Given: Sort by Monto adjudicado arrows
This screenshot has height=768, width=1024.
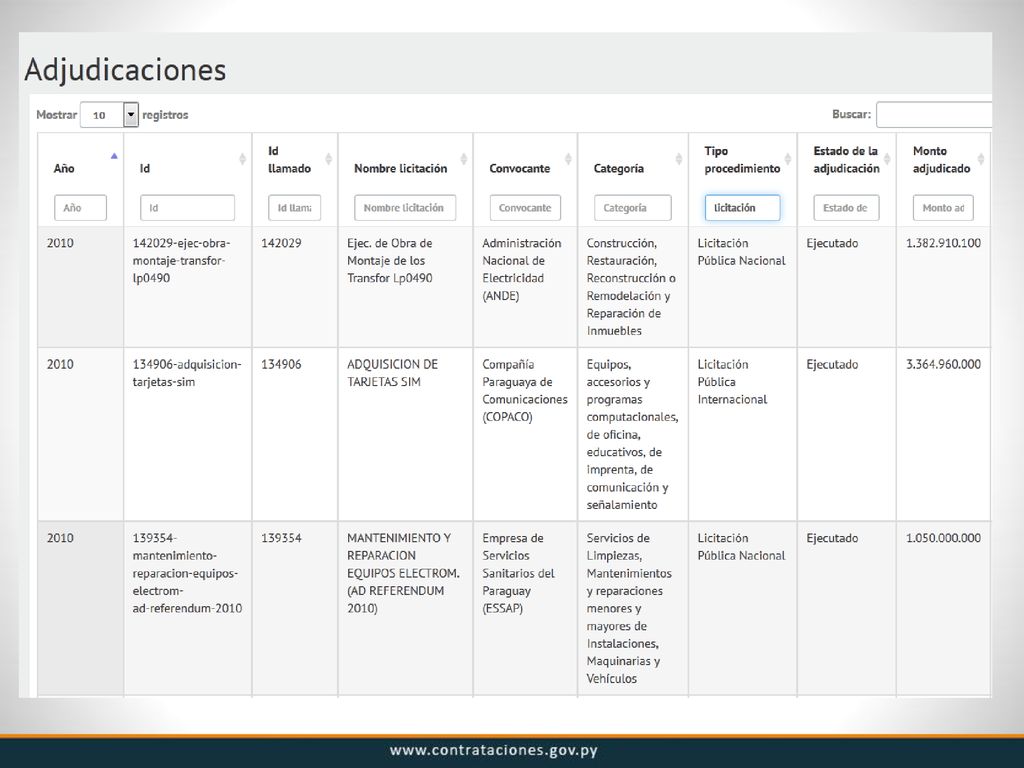Looking at the screenshot, I should point(981,159).
